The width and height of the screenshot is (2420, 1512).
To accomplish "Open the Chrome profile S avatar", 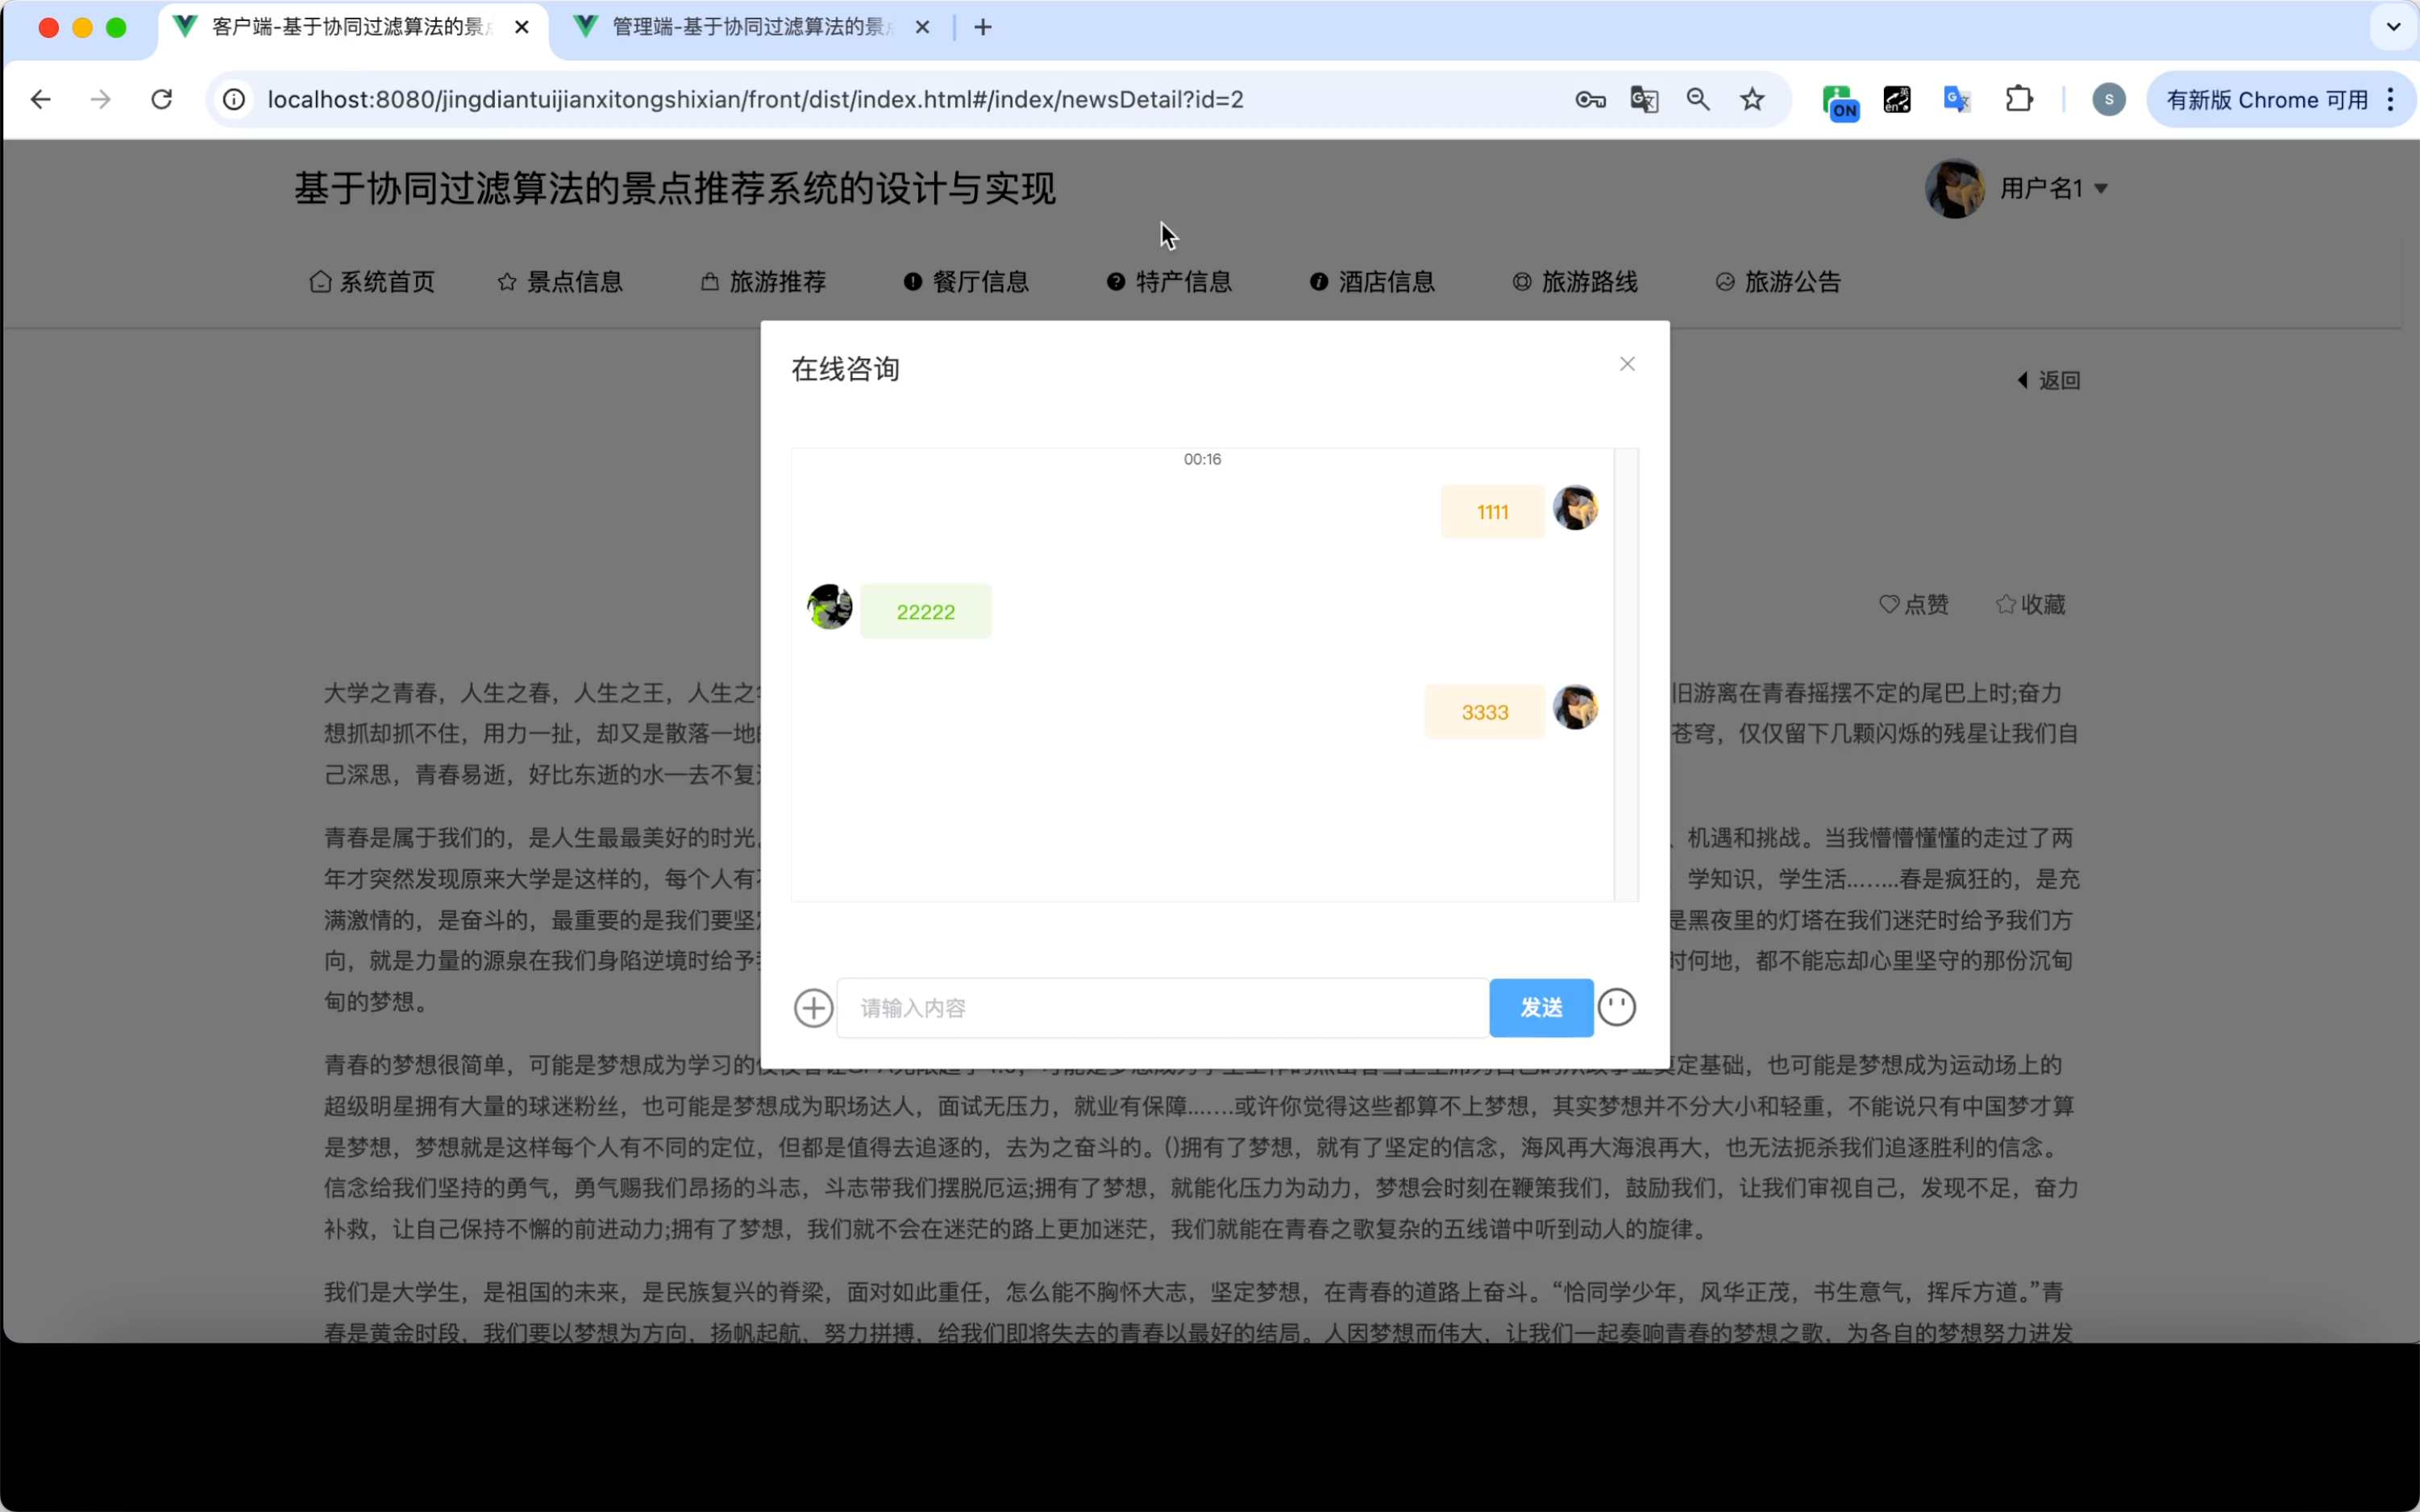I will [2109, 99].
